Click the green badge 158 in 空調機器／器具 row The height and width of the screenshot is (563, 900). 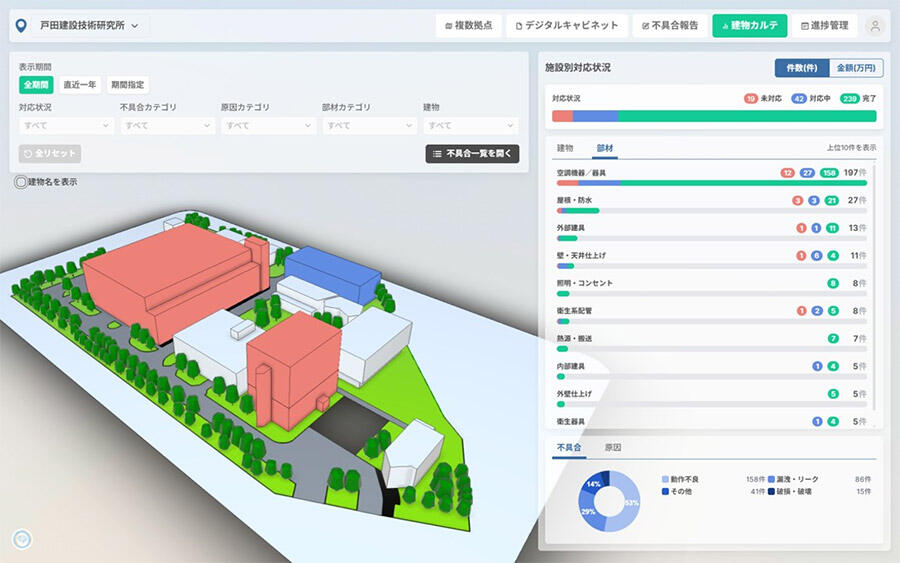pyautogui.click(x=829, y=173)
